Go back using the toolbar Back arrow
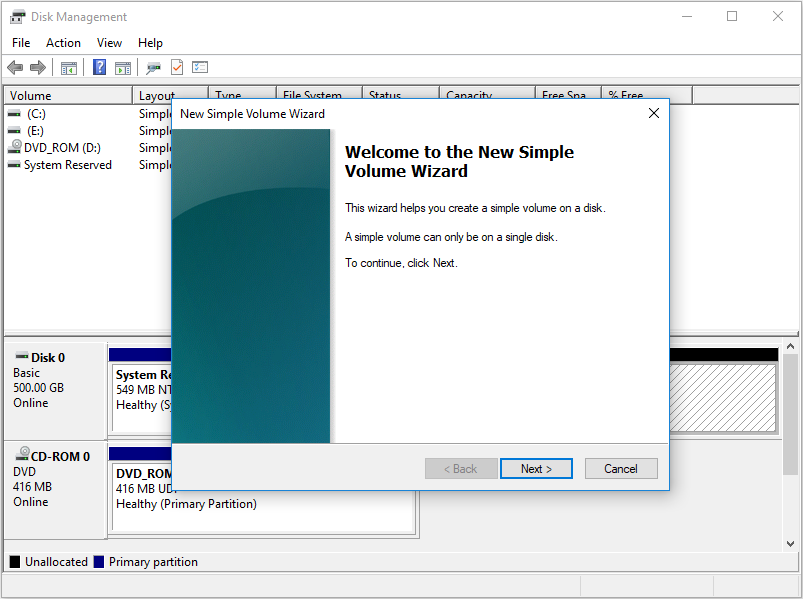The height and width of the screenshot is (599, 803). pos(15,67)
